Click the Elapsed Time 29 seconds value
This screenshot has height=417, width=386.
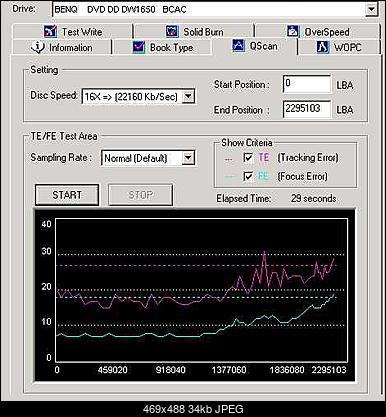(313, 198)
